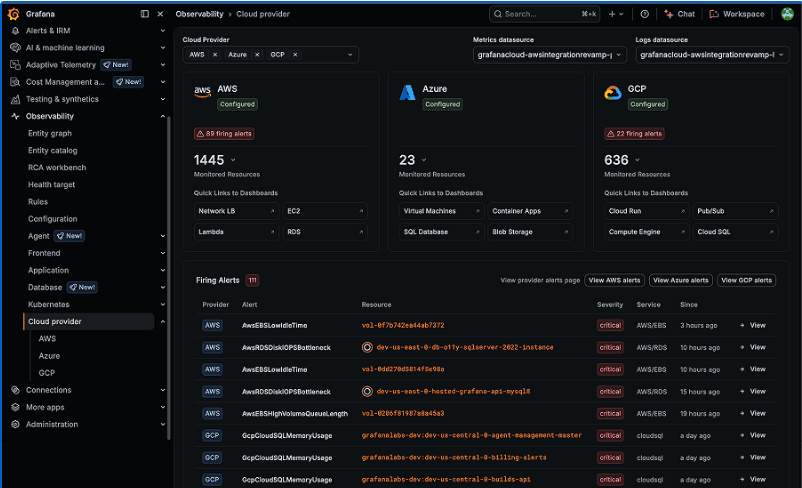Click the Testing & synthetics icon
Screen dimensions: 802x488
[15, 99]
